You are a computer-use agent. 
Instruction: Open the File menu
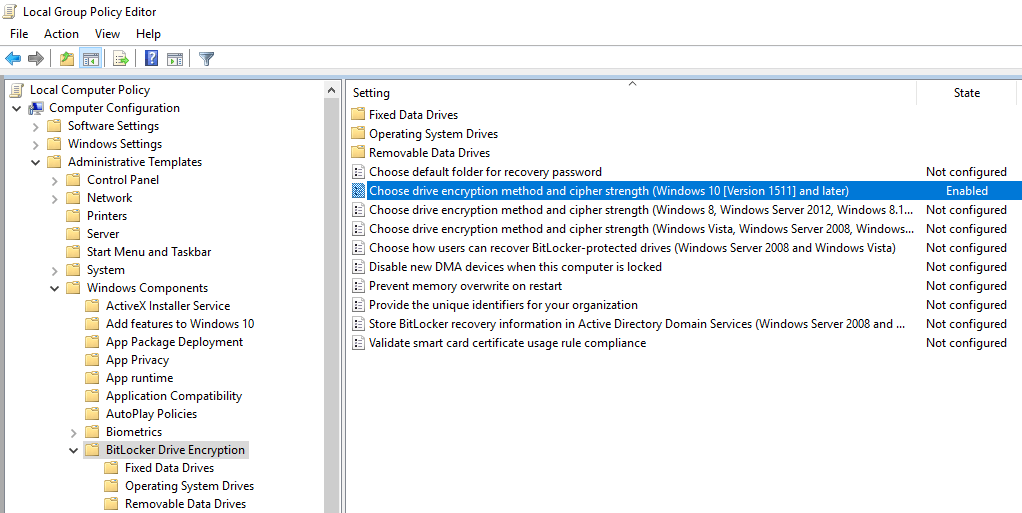[19, 34]
